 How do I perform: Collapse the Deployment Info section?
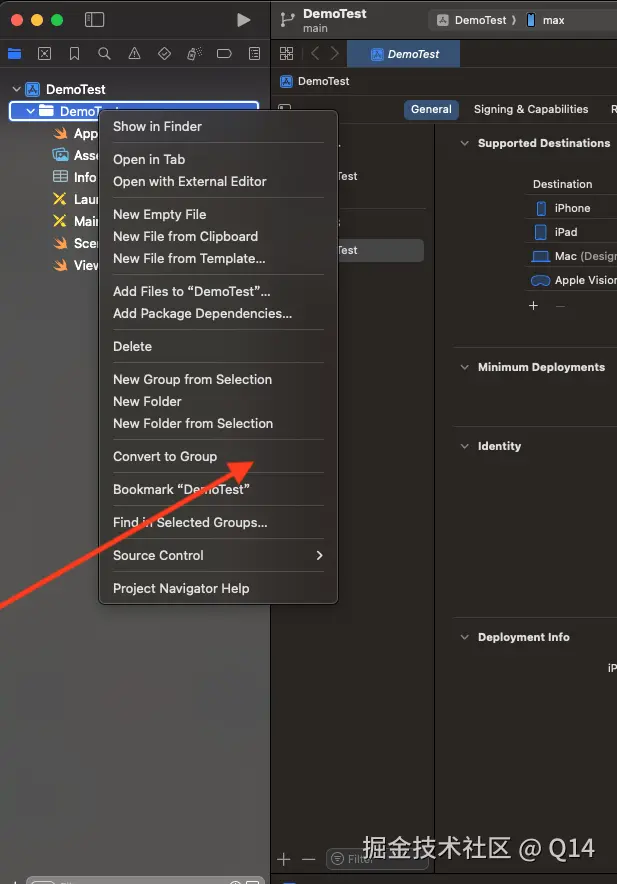click(x=465, y=637)
